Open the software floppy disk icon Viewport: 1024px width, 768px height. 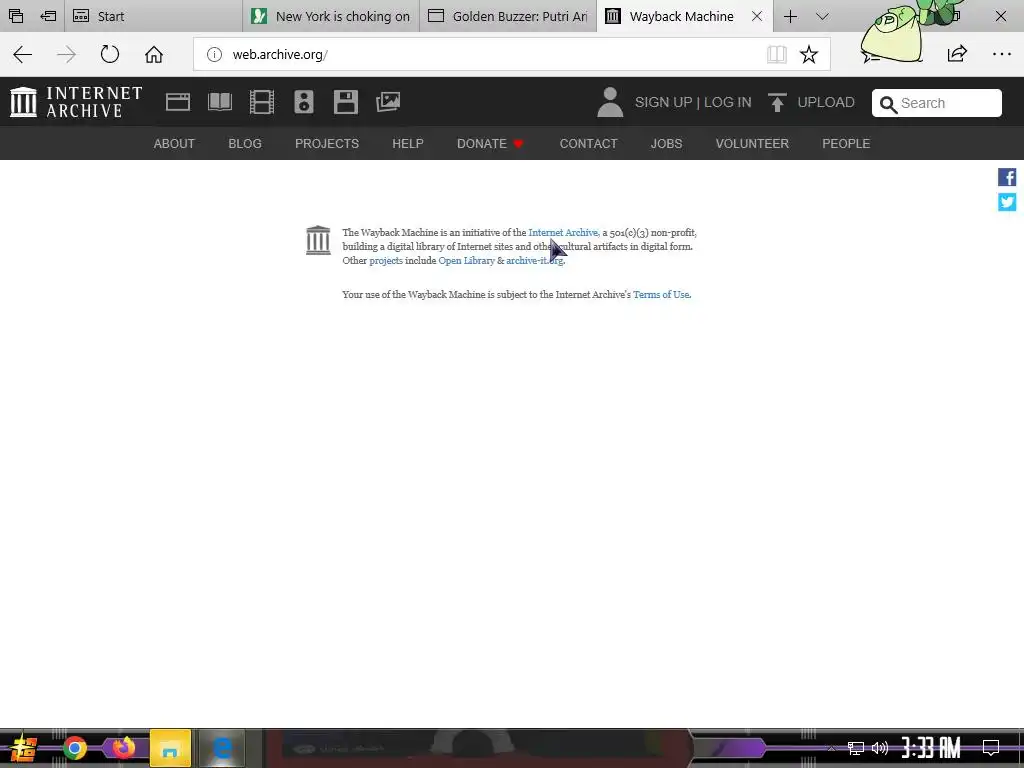click(345, 102)
